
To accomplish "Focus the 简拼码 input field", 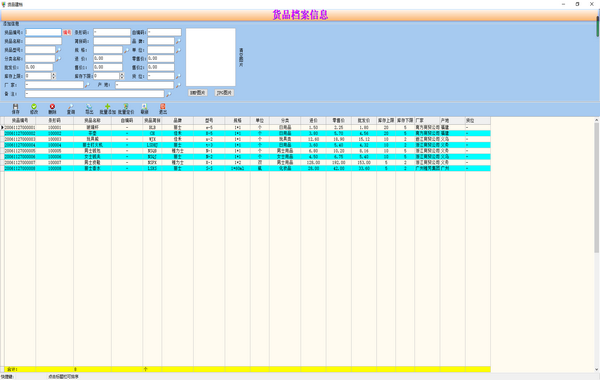I will pos(112,41).
